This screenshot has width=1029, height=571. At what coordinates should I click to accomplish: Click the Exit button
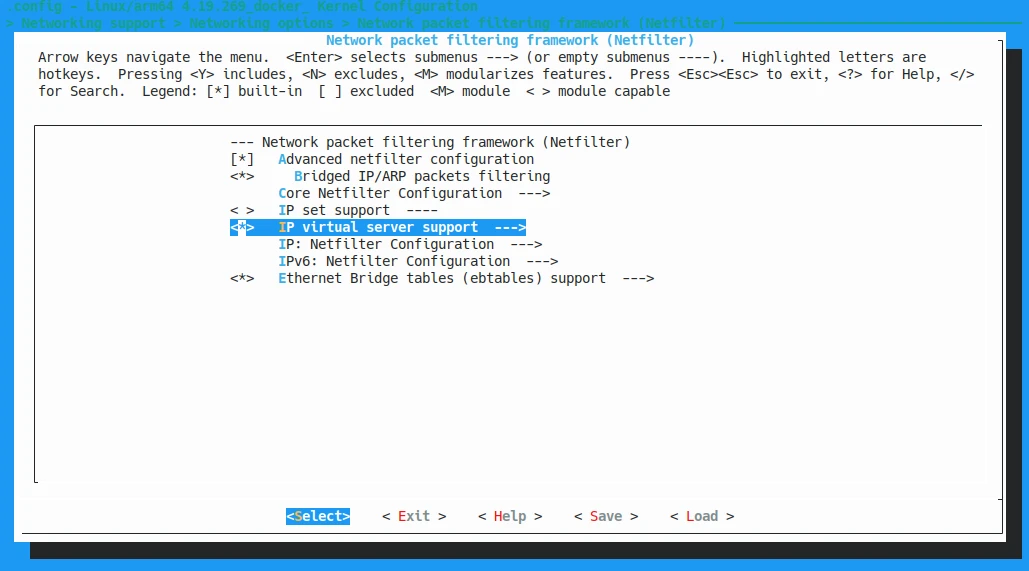point(414,516)
